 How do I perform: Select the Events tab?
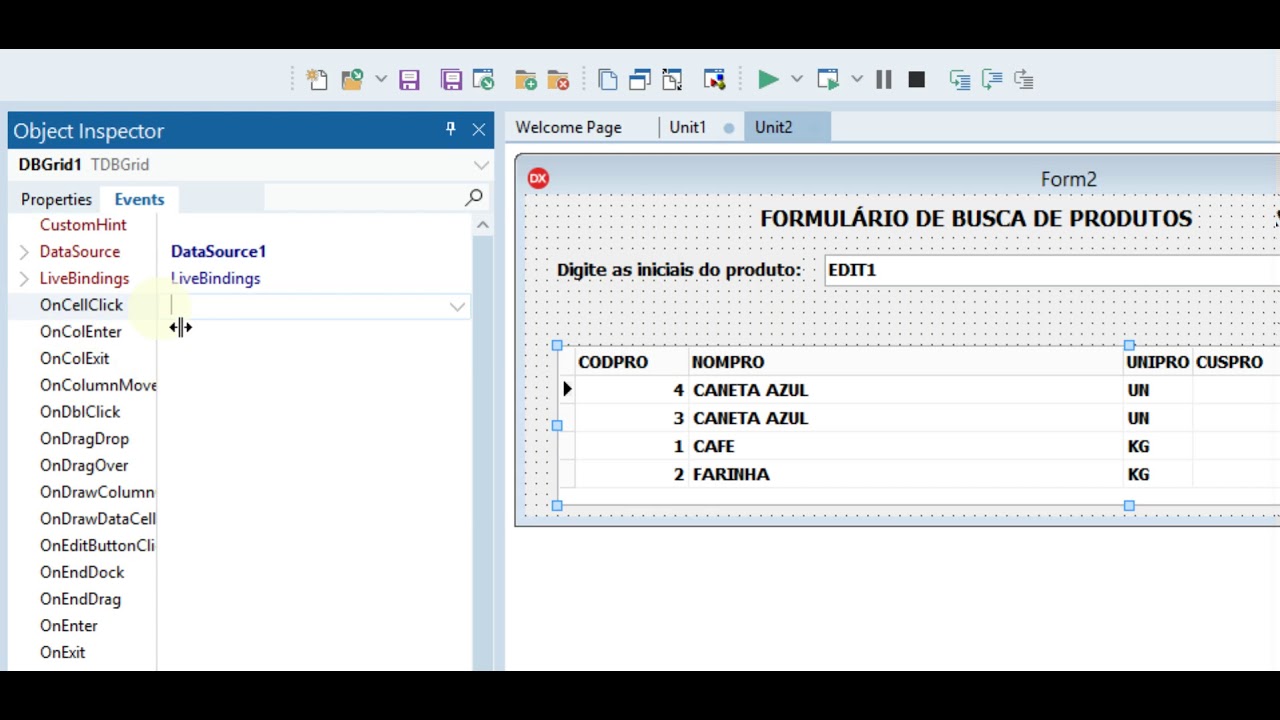[x=139, y=199]
